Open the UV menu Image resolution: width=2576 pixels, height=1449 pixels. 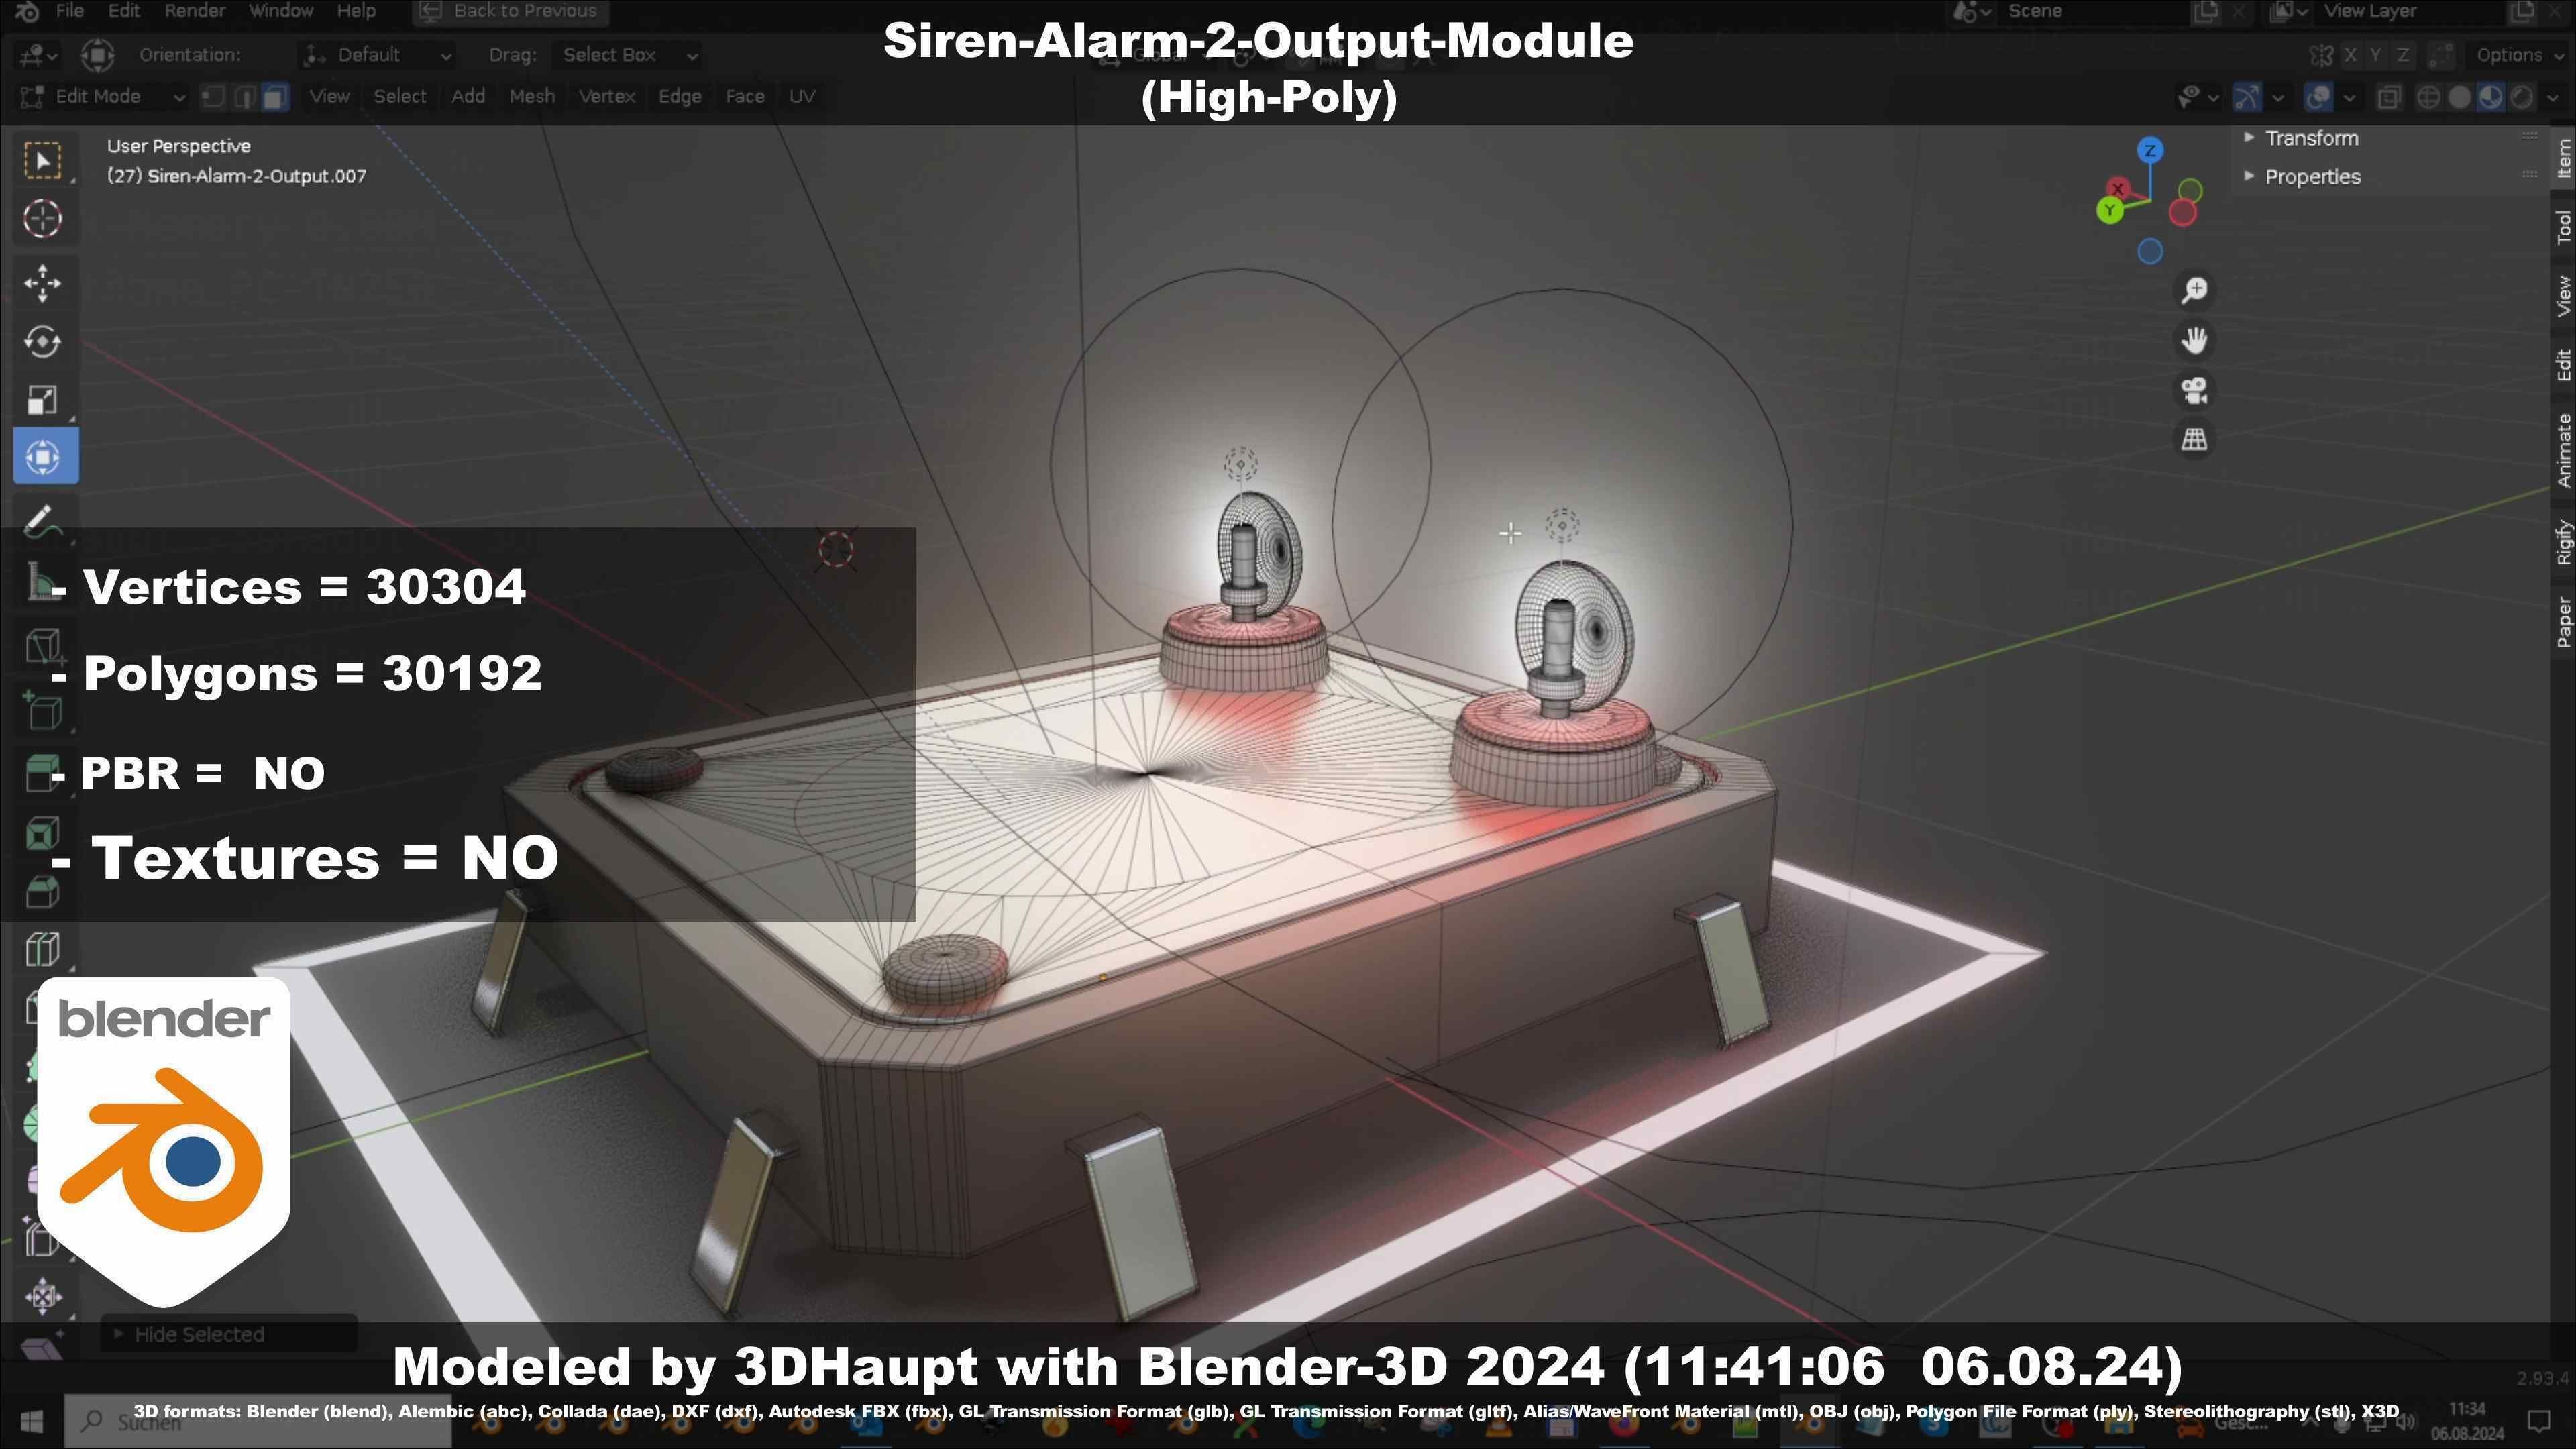[x=802, y=96]
